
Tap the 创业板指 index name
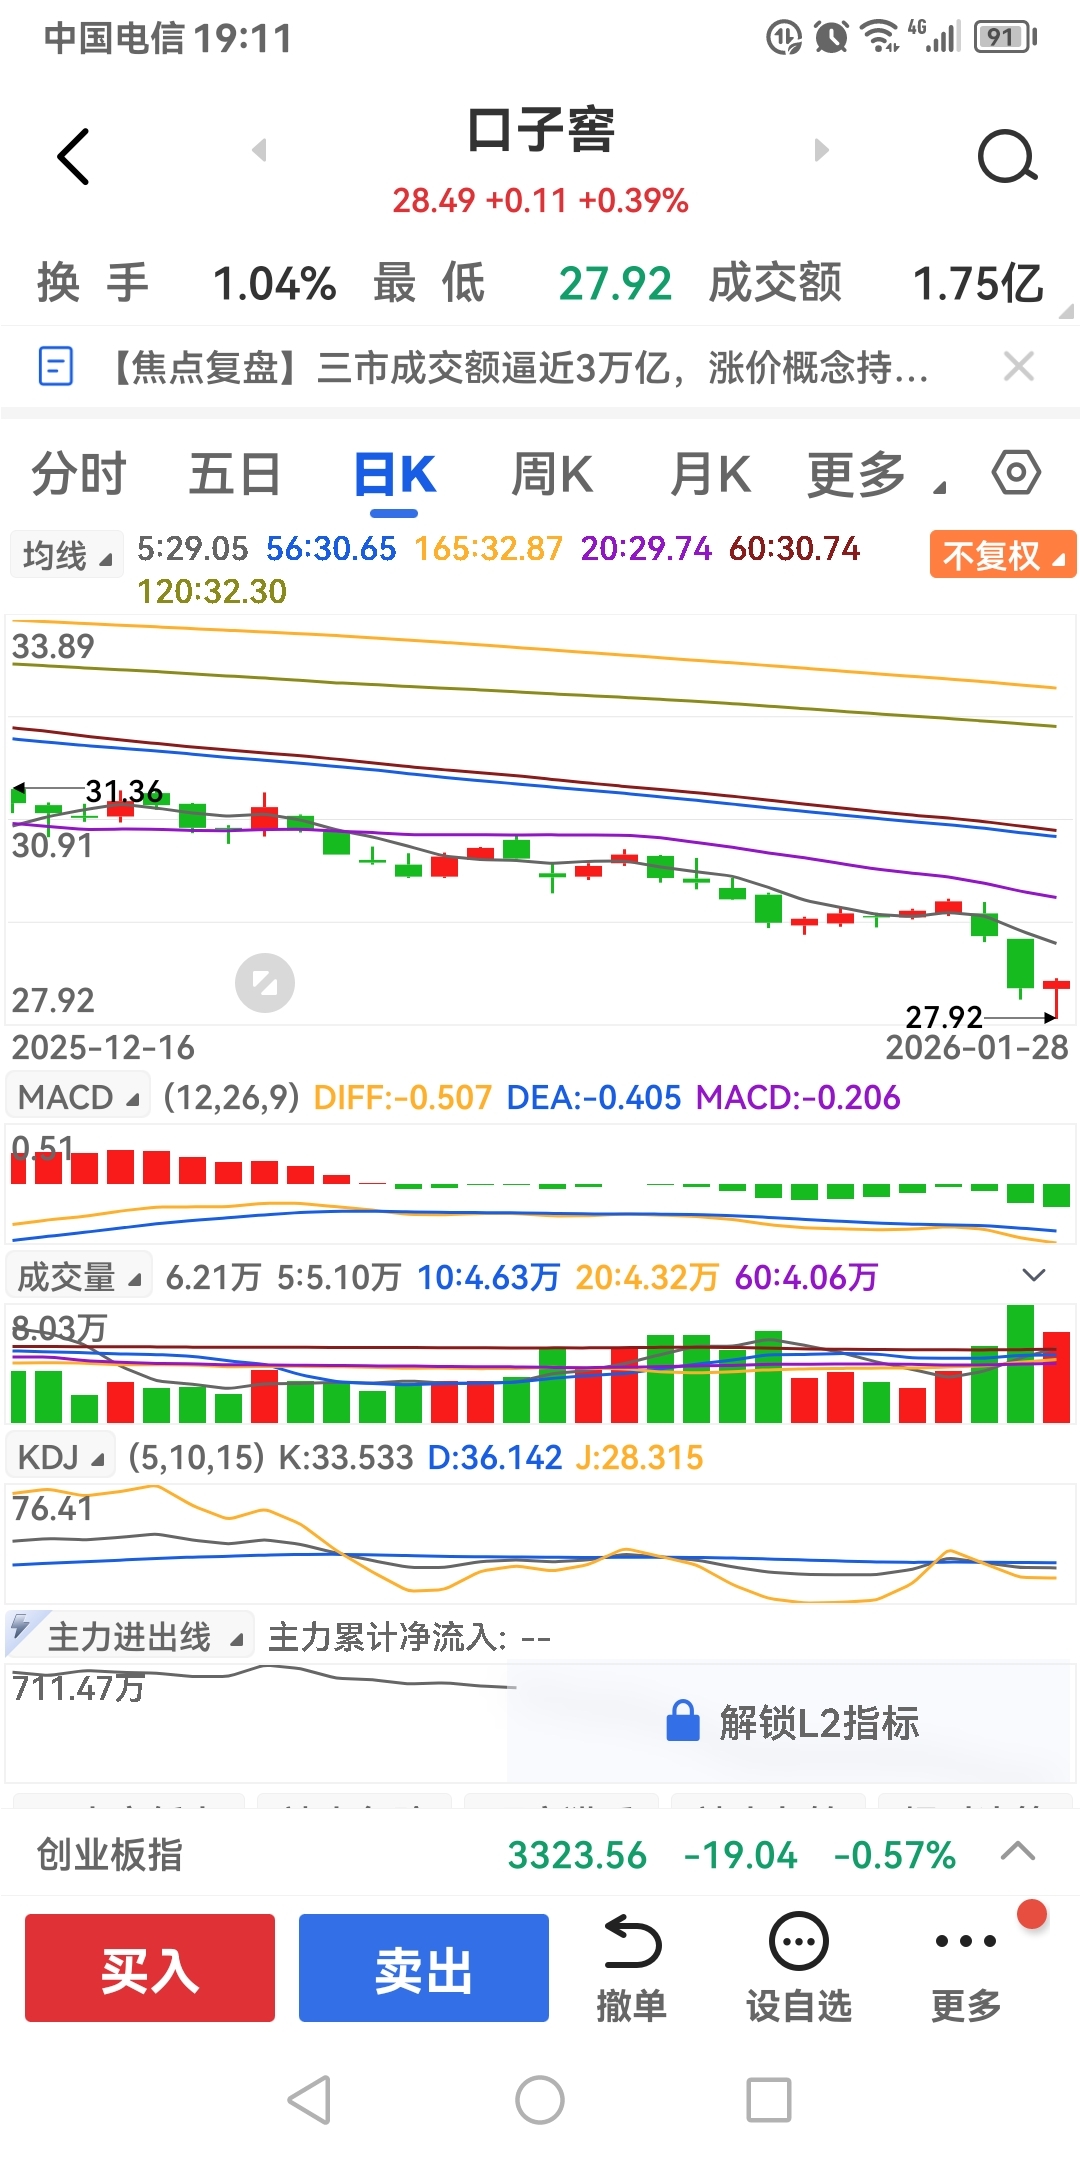coord(110,1854)
